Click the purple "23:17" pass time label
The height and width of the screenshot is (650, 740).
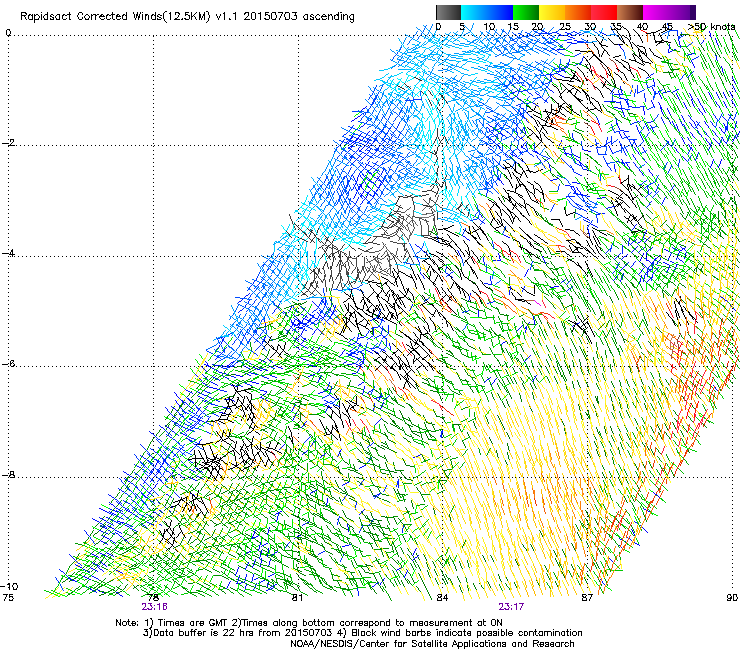pyautogui.click(x=511, y=607)
